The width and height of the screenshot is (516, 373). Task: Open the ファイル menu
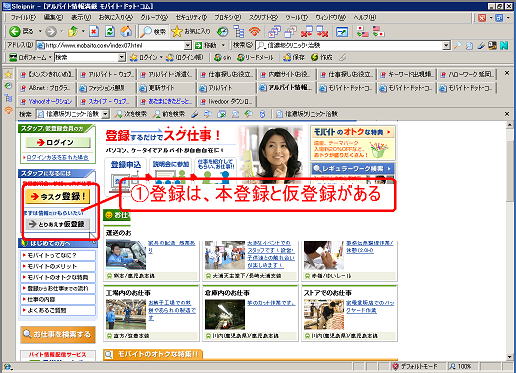click(23, 17)
